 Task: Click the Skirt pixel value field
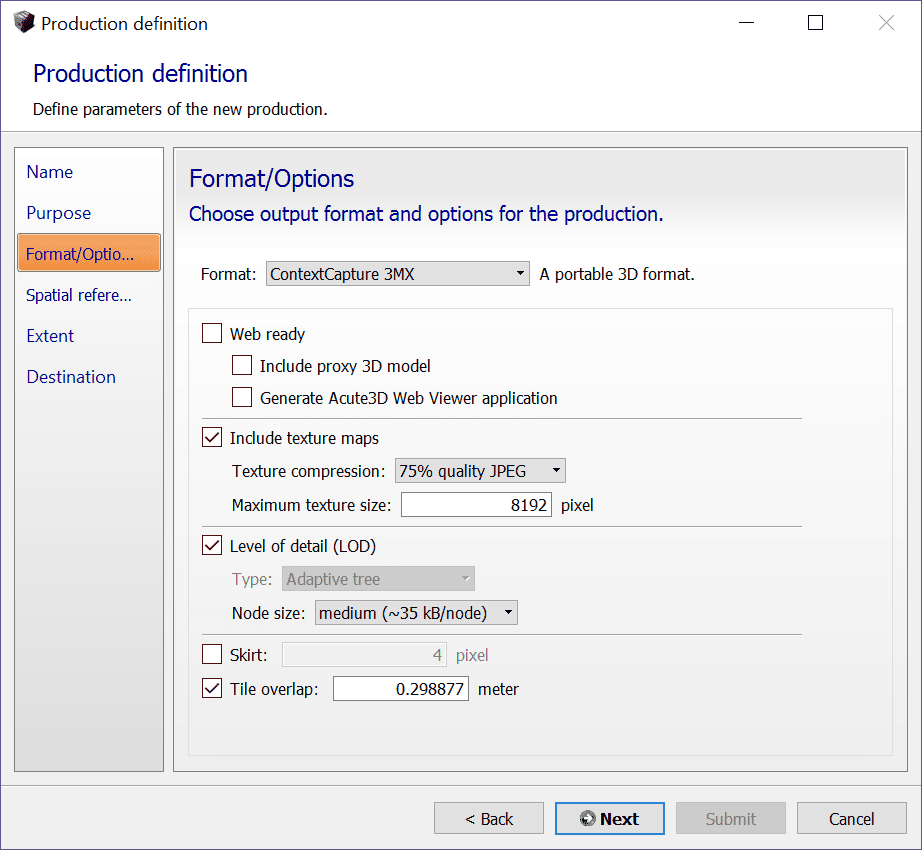tap(365, 655)
